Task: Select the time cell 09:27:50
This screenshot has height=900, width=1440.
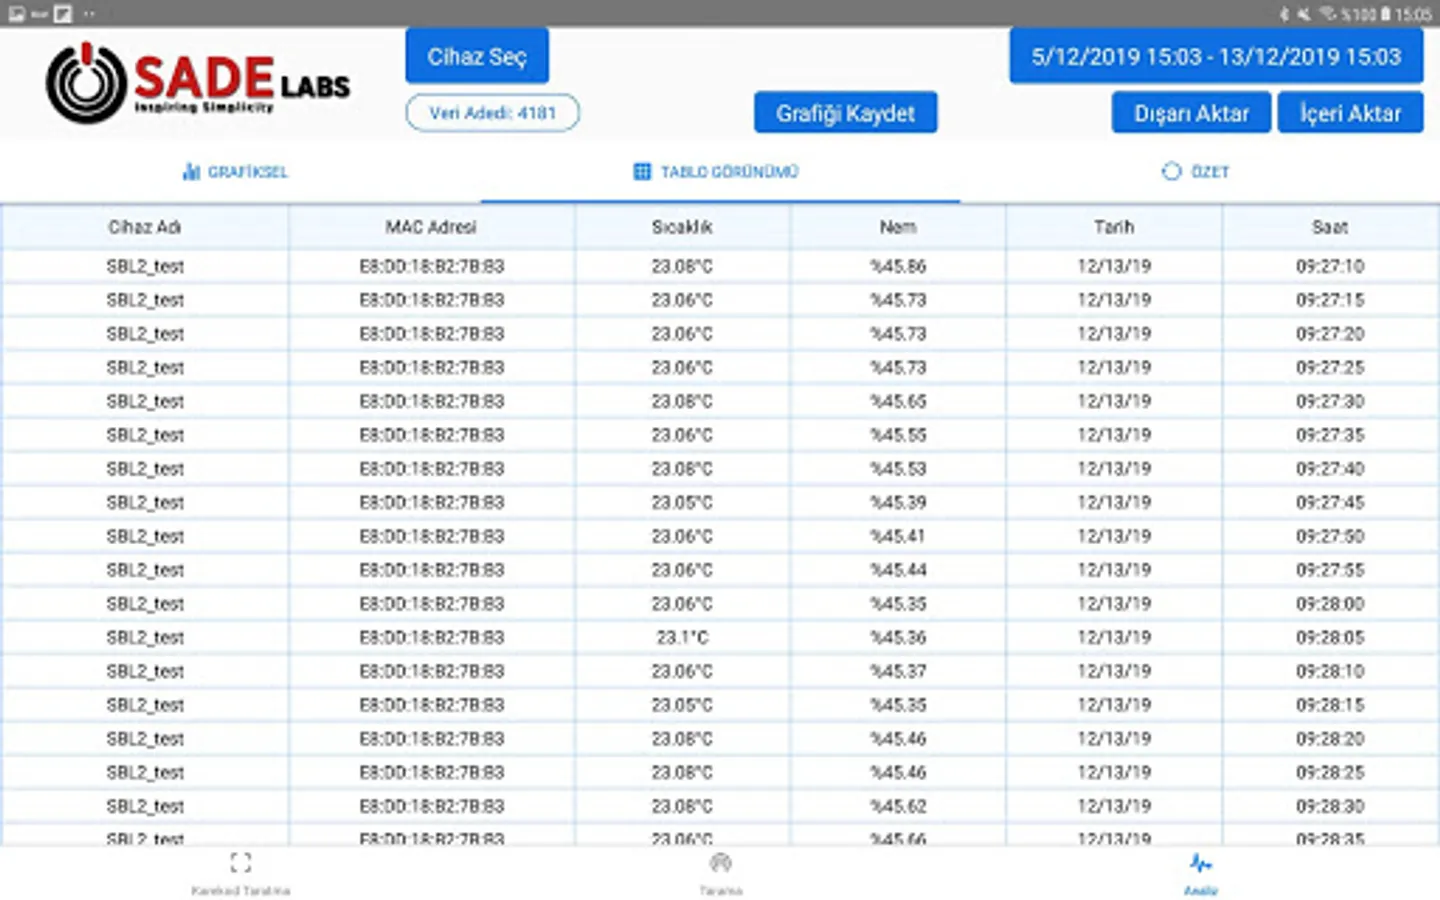Action: click(x=1330, y=536)
